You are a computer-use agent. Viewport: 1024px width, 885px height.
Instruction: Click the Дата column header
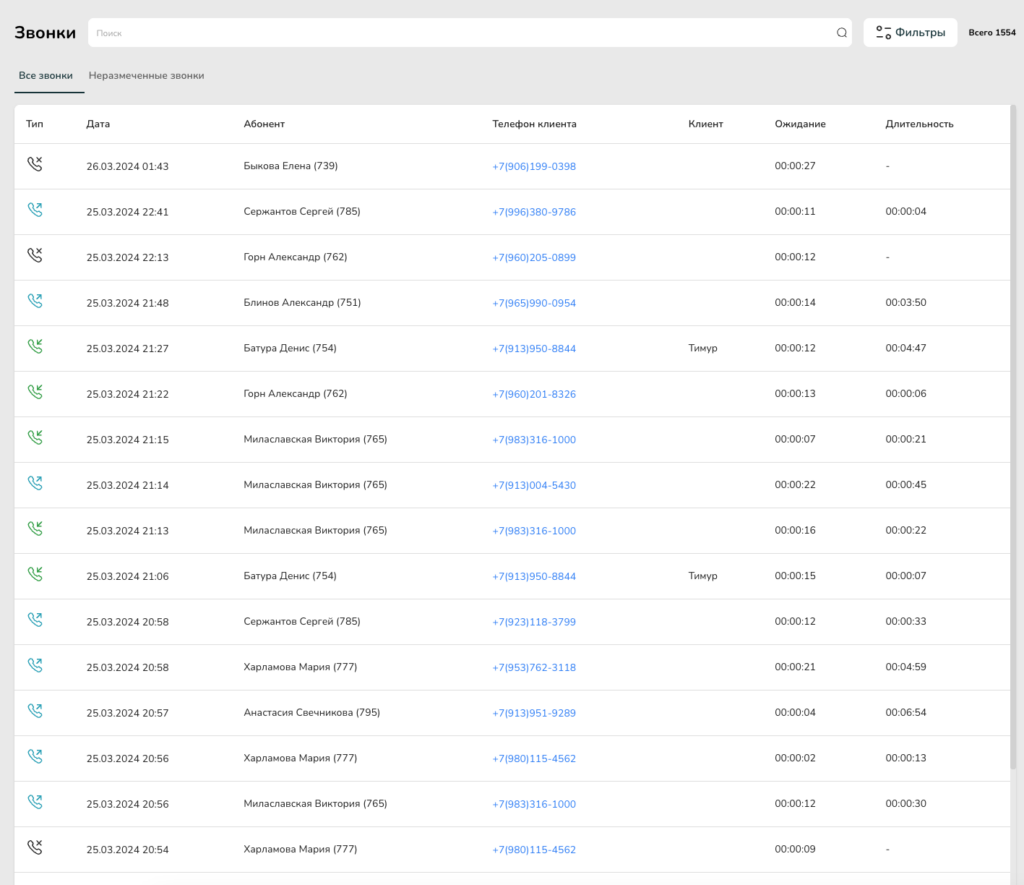coord(98,124)
